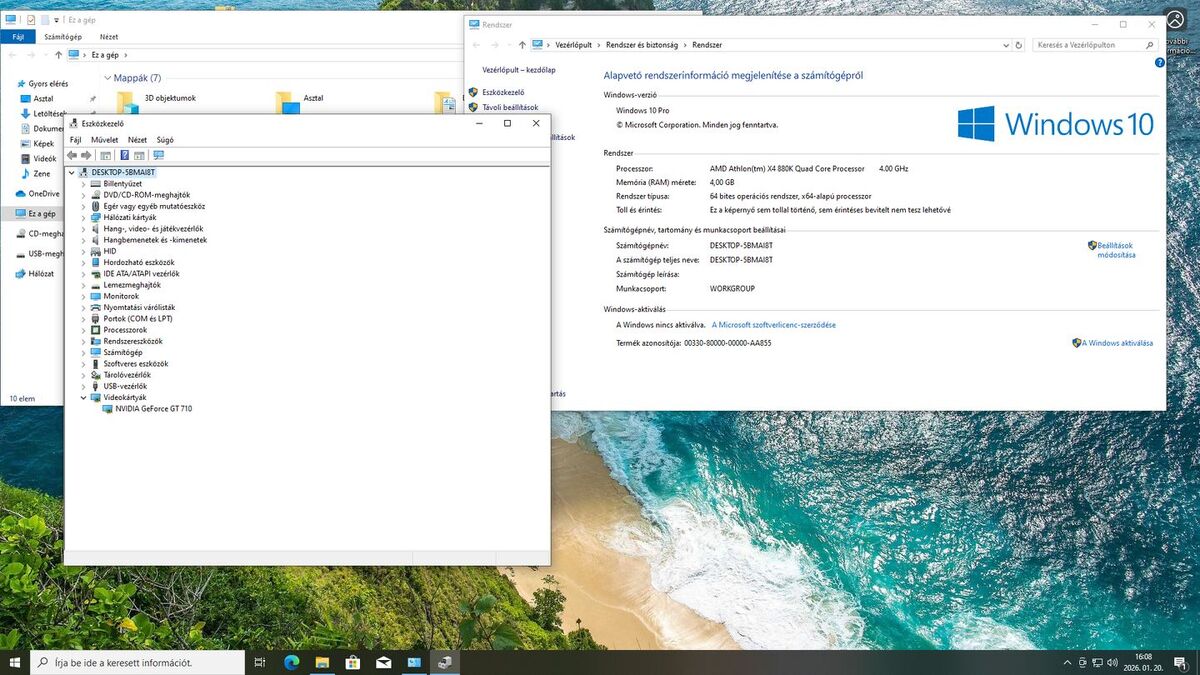Click Beállítások módosítása link
Screen dimensions: 1200x675
coord(1116,250)
